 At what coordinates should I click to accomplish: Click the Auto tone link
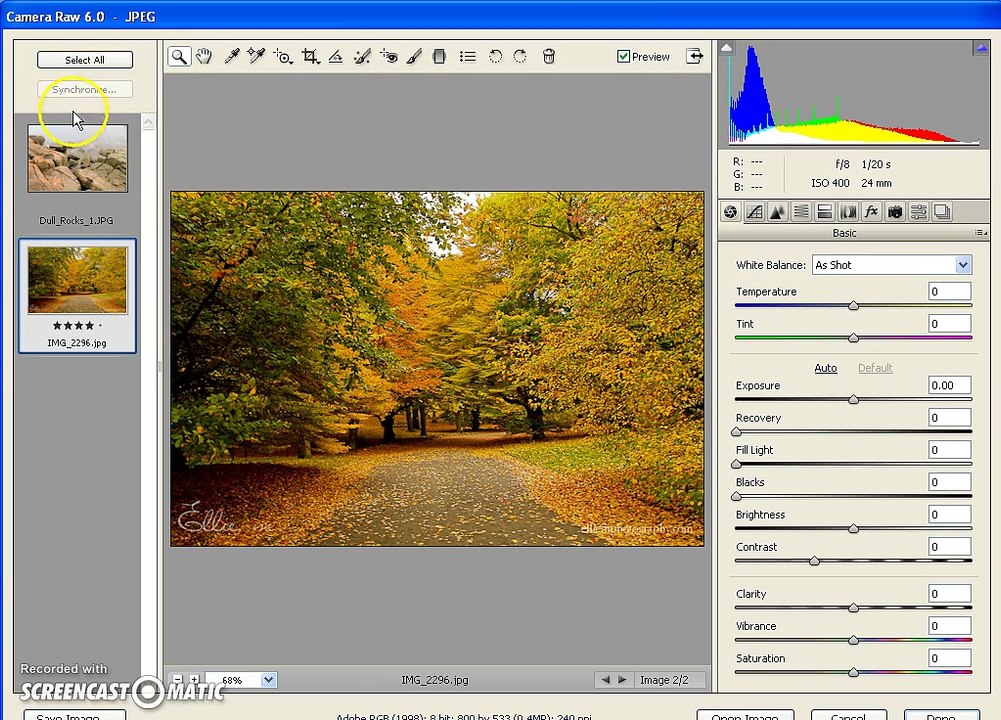pos(825,368)
